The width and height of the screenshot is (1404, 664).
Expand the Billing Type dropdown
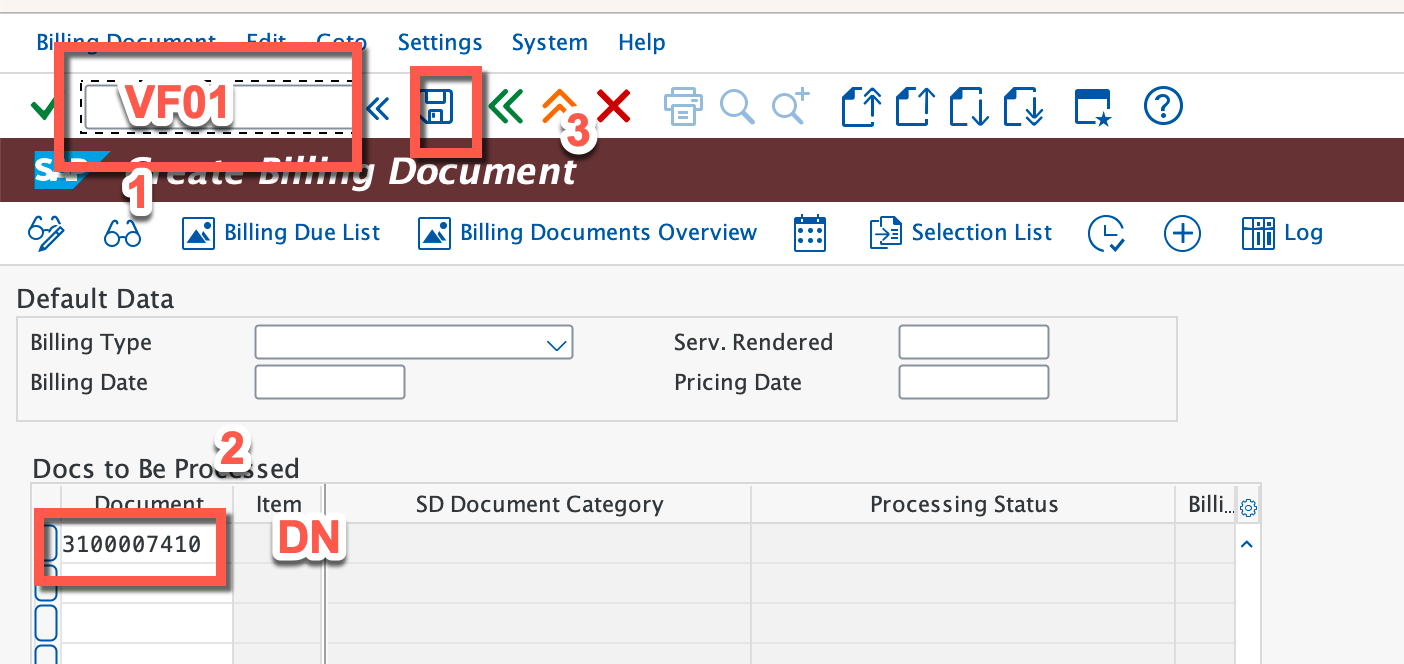coord(556,343)
